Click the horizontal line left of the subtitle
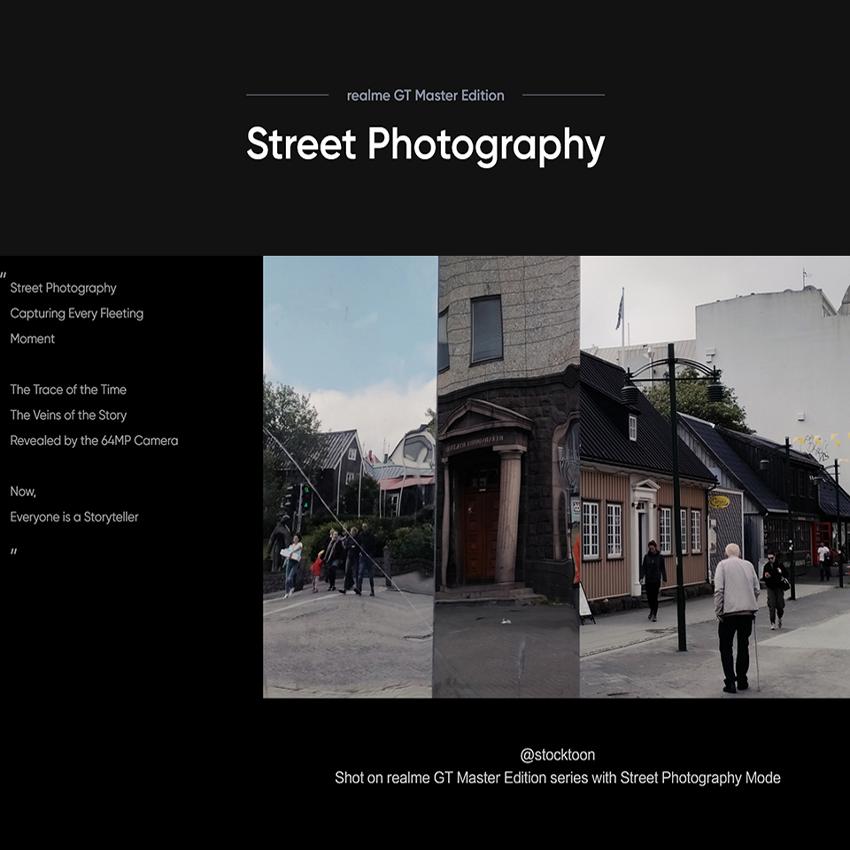The height and width of the screenshot is (850, 850). pos(287,95)
